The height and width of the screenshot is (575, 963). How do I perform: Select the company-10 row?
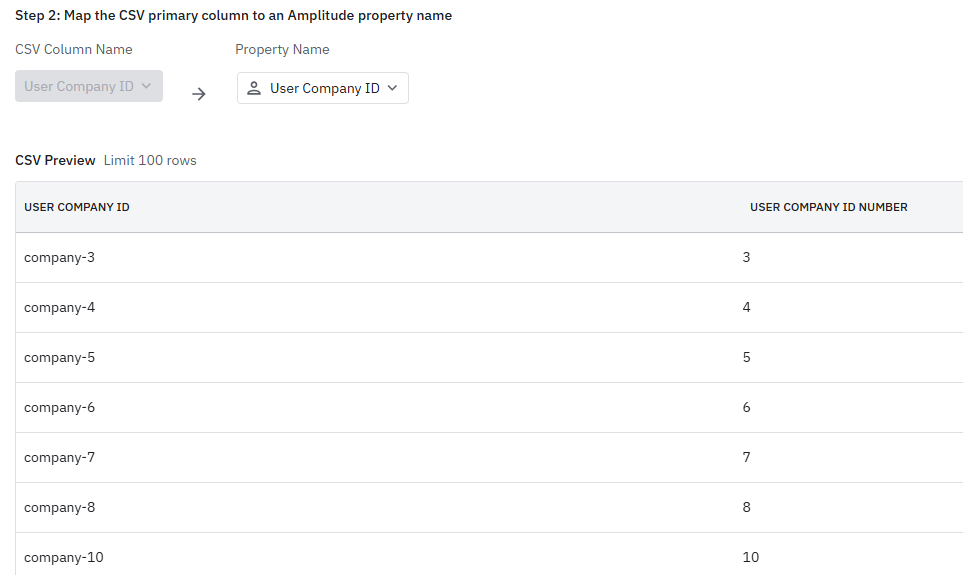point(64,557)
